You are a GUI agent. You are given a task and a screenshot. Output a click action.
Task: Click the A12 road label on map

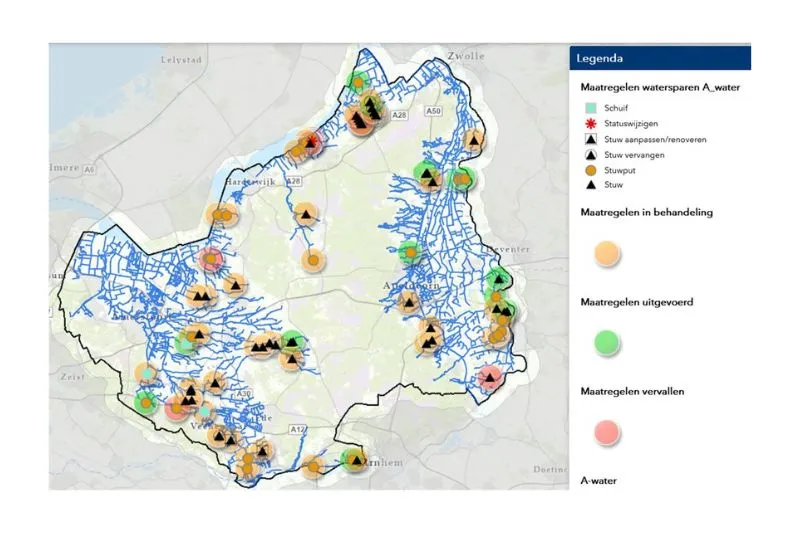pos(297,428)
